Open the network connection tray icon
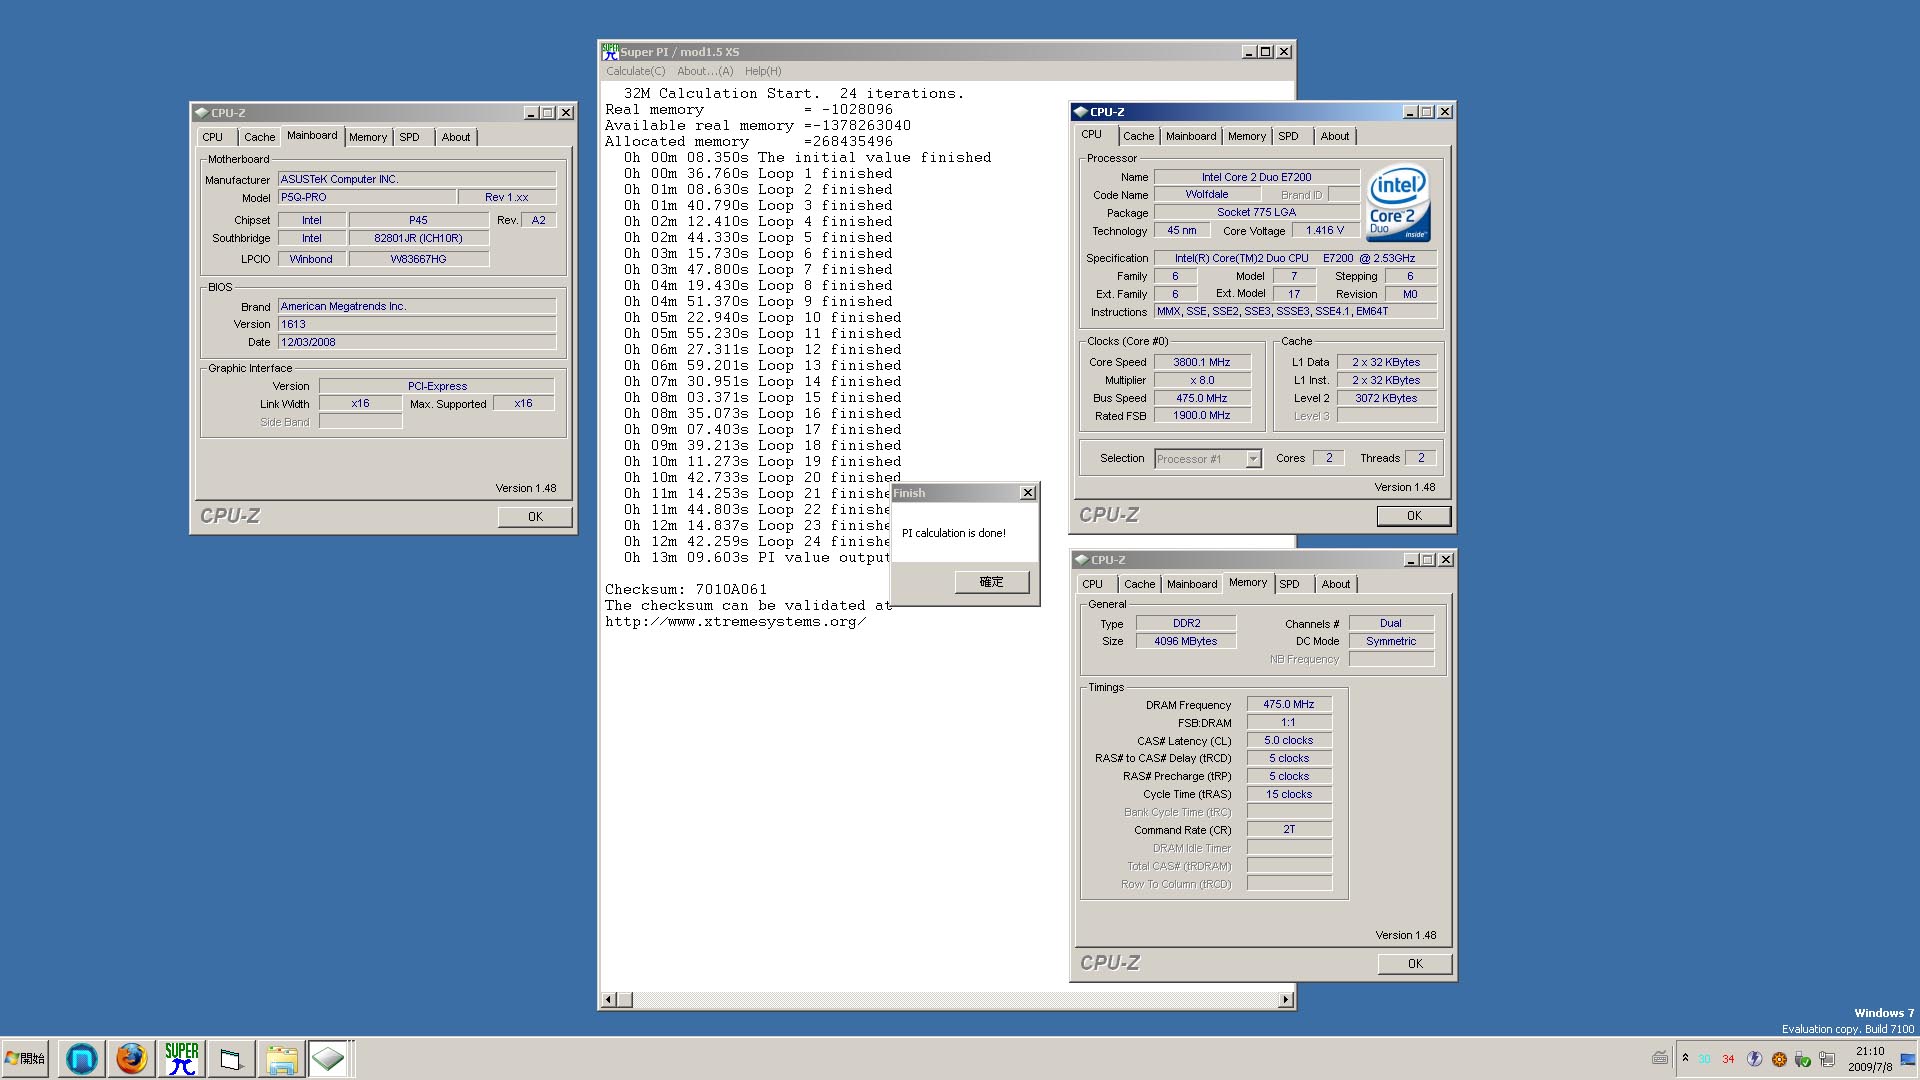The image size is (1920, 1080). (x=1827, y=1059)
